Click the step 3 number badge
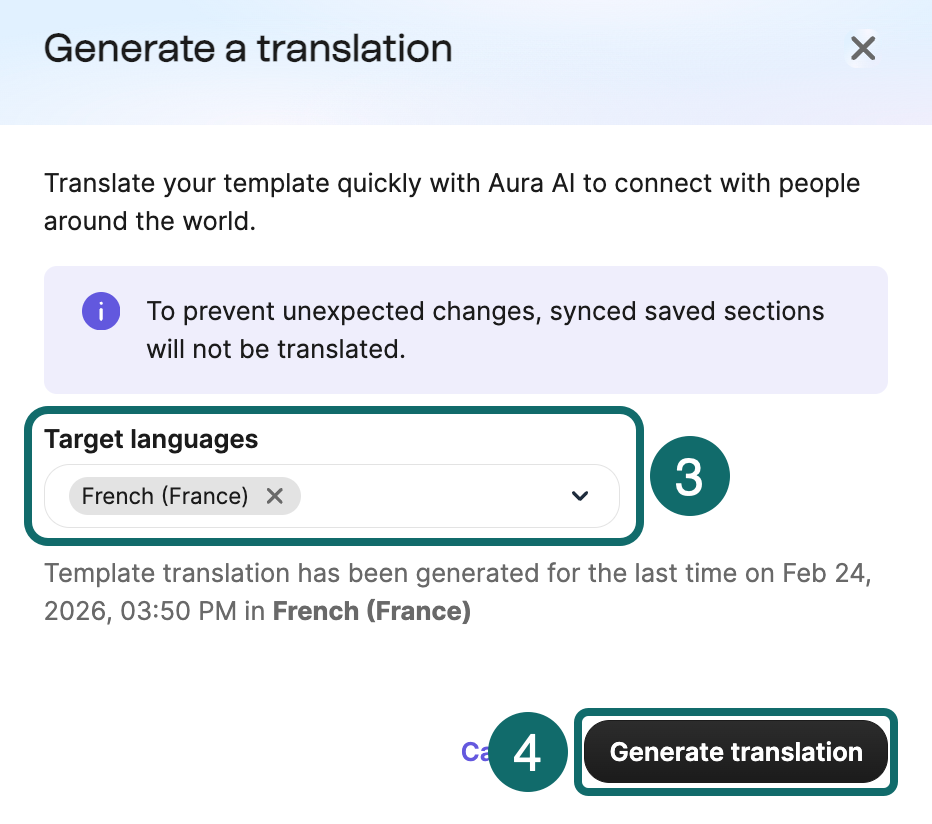The height and width of the screenshot is (824, 932). pos(690,478)
